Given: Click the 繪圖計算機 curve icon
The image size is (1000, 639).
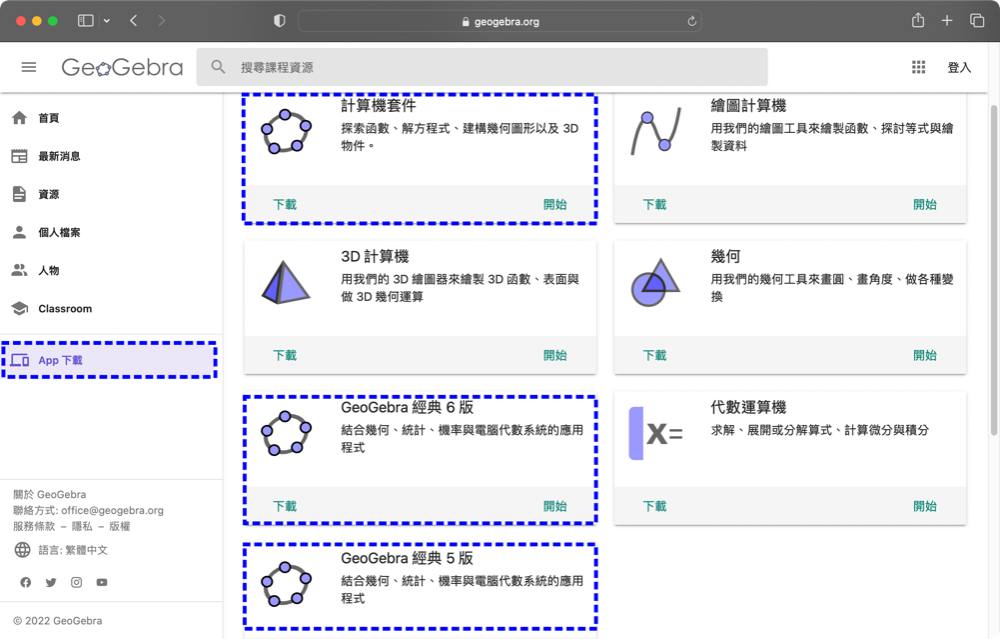Looking at the screenshot, I should 656,131.
